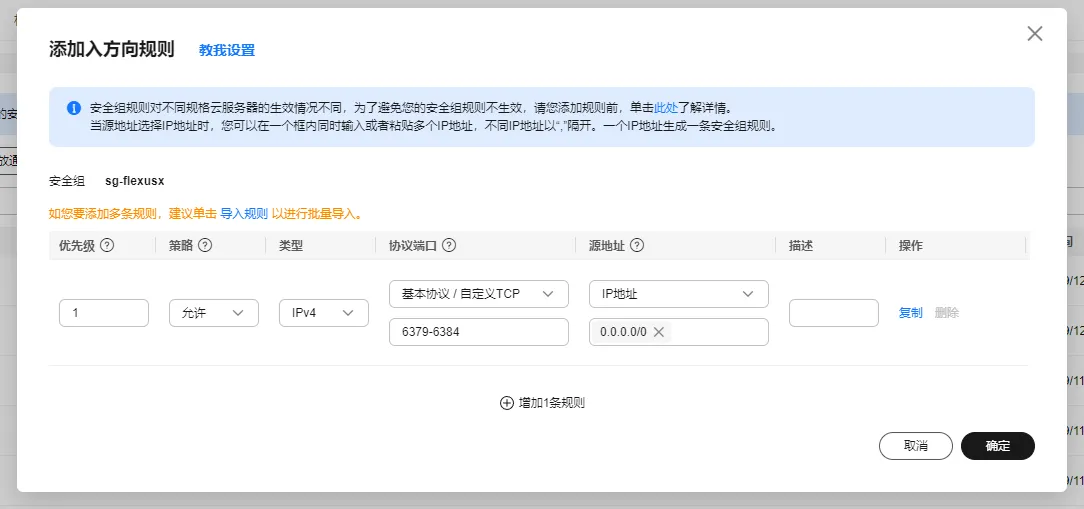The height and width of the screenshot is (509, 1084).
Task: Click the 导入规则 import link
Action: point(244,214)
